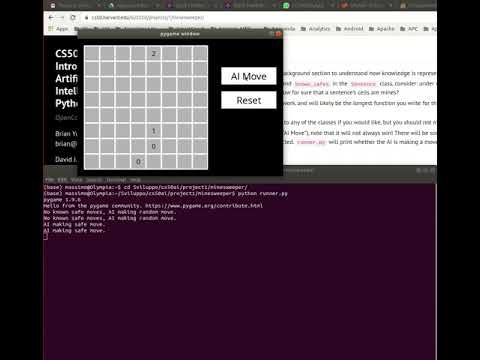Click the first 'AI making random move' terminal line

pos(110,212)
